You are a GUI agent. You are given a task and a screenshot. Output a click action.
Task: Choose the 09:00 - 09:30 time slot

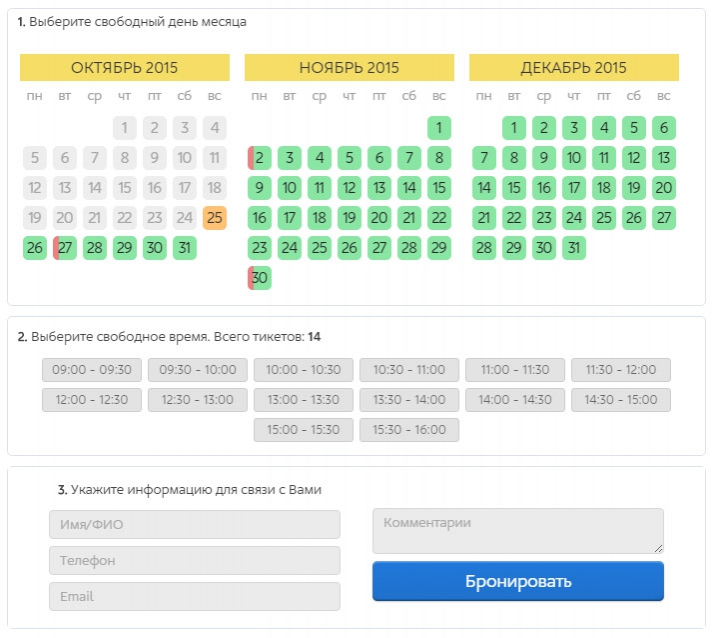(x=92, y=370)
